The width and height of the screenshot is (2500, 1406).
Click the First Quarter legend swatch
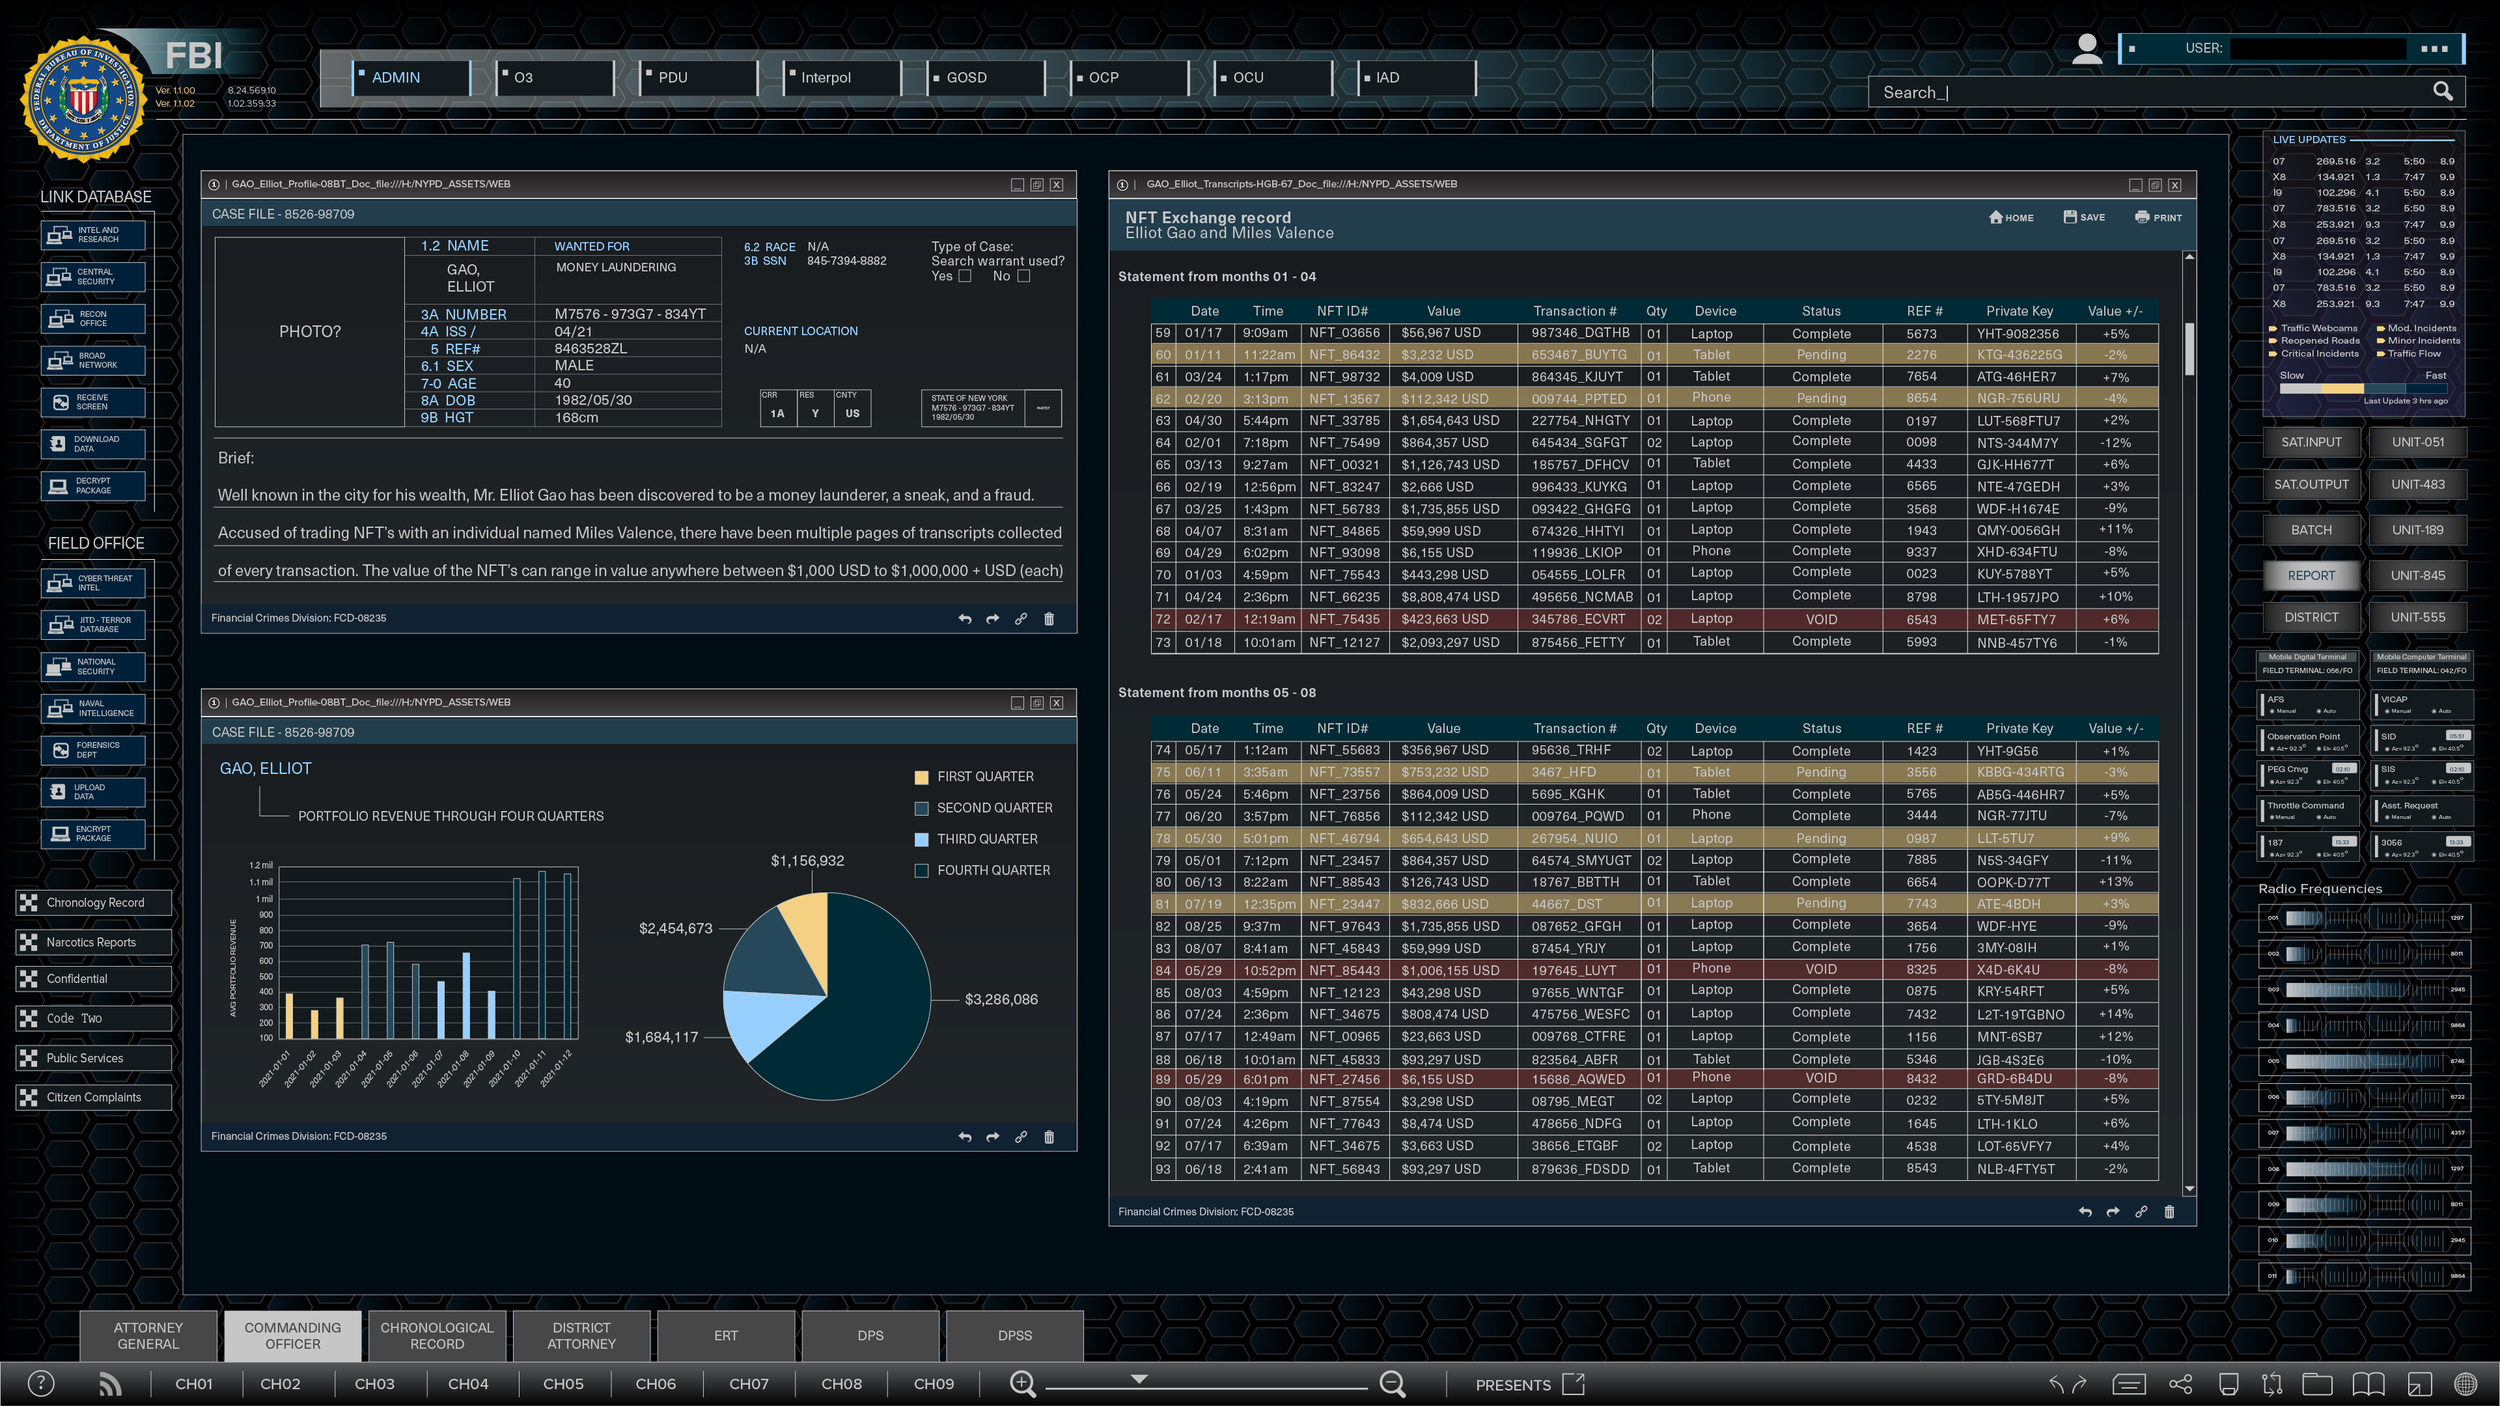click(x=921, y=777)
